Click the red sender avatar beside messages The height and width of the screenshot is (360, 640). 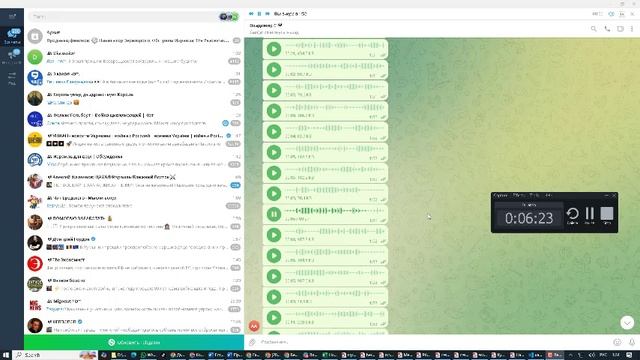click(254, 326)
